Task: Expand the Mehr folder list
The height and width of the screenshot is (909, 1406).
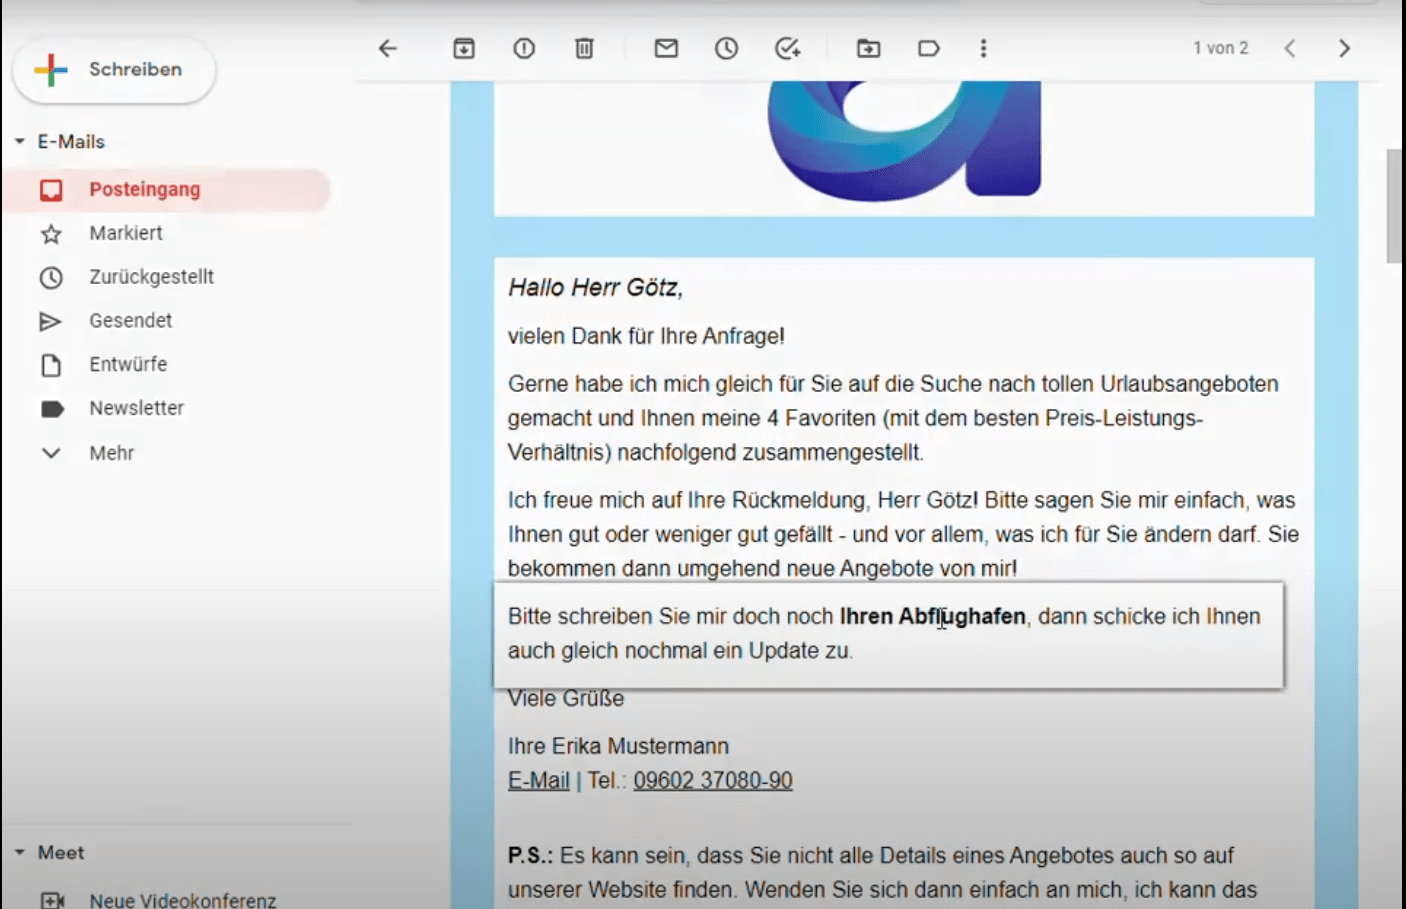Action: coord(51,453)
